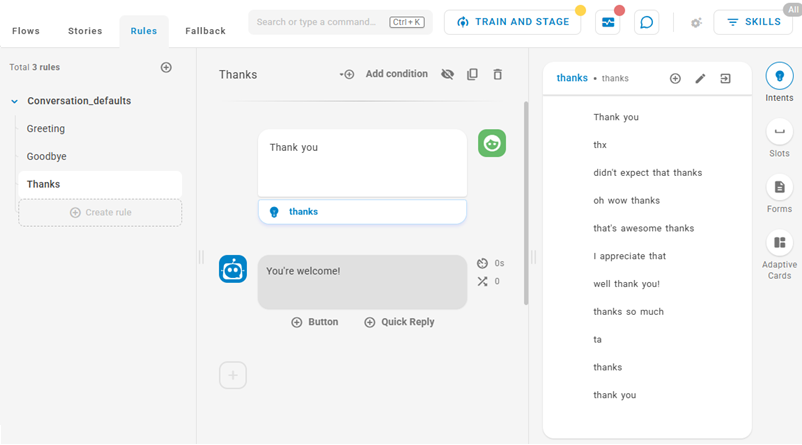Image resolution: width=802 pixels, height=445 pixels.
Task: Select example 'well thank you!'
Action: point(627,284)
